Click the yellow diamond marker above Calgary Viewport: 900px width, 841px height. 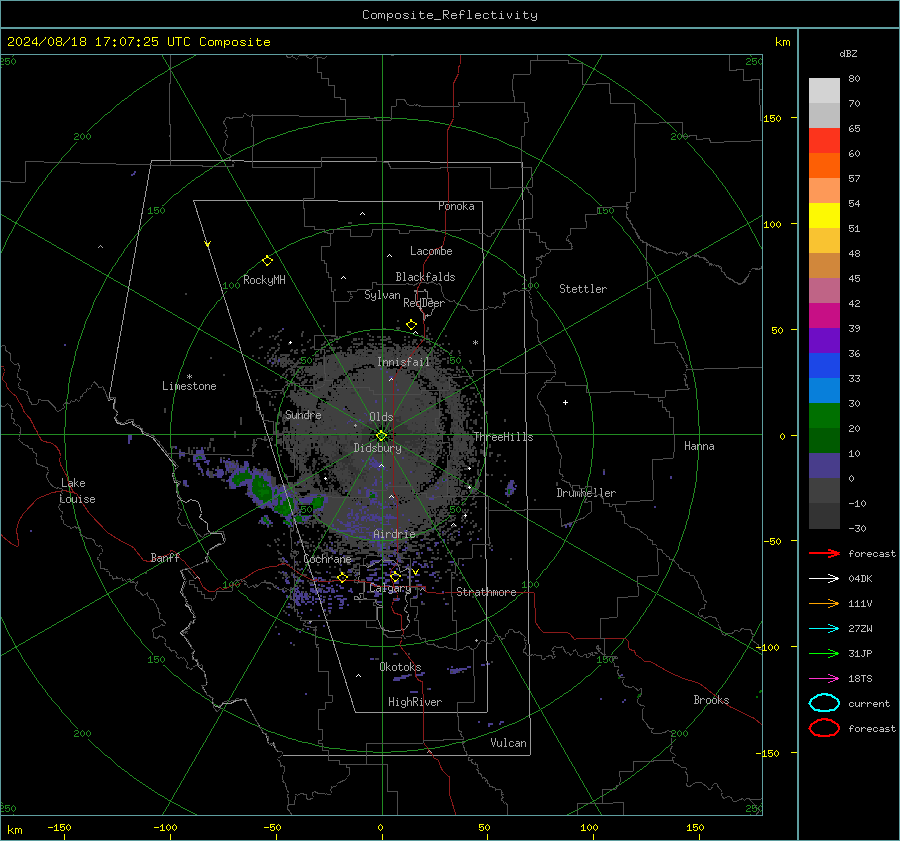395,576
